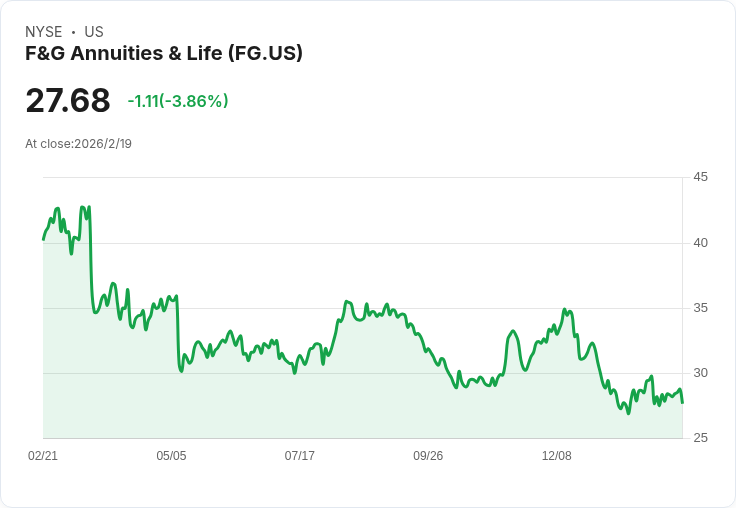Select the 40 price axis label
Screen dimensions: 736x508
[x=700, y=242]
